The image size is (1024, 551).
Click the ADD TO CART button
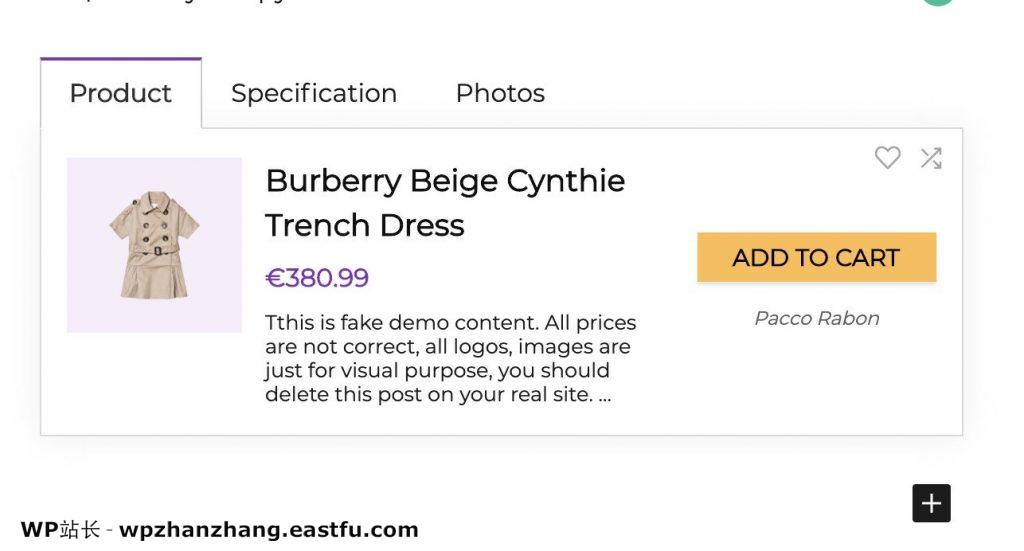click(x=816, y=258)
